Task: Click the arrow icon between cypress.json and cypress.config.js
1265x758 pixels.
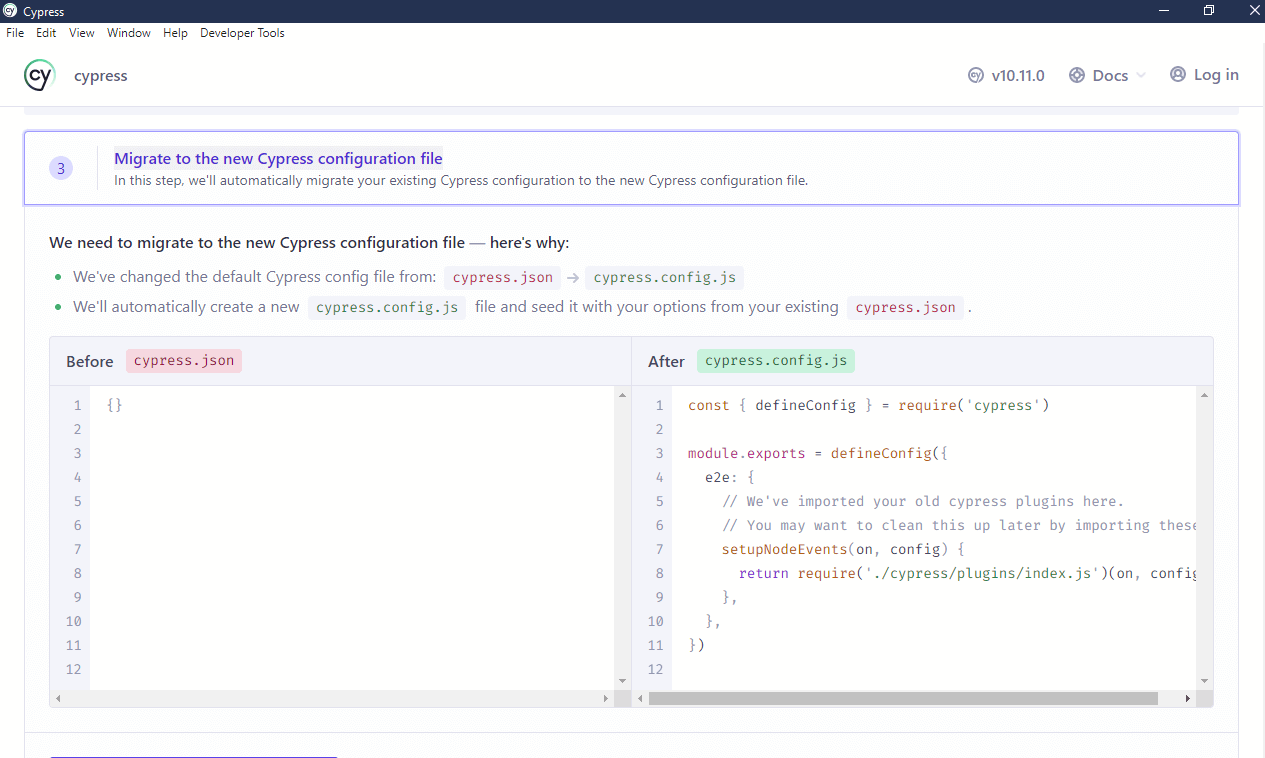Action: (x=572, y=277)
